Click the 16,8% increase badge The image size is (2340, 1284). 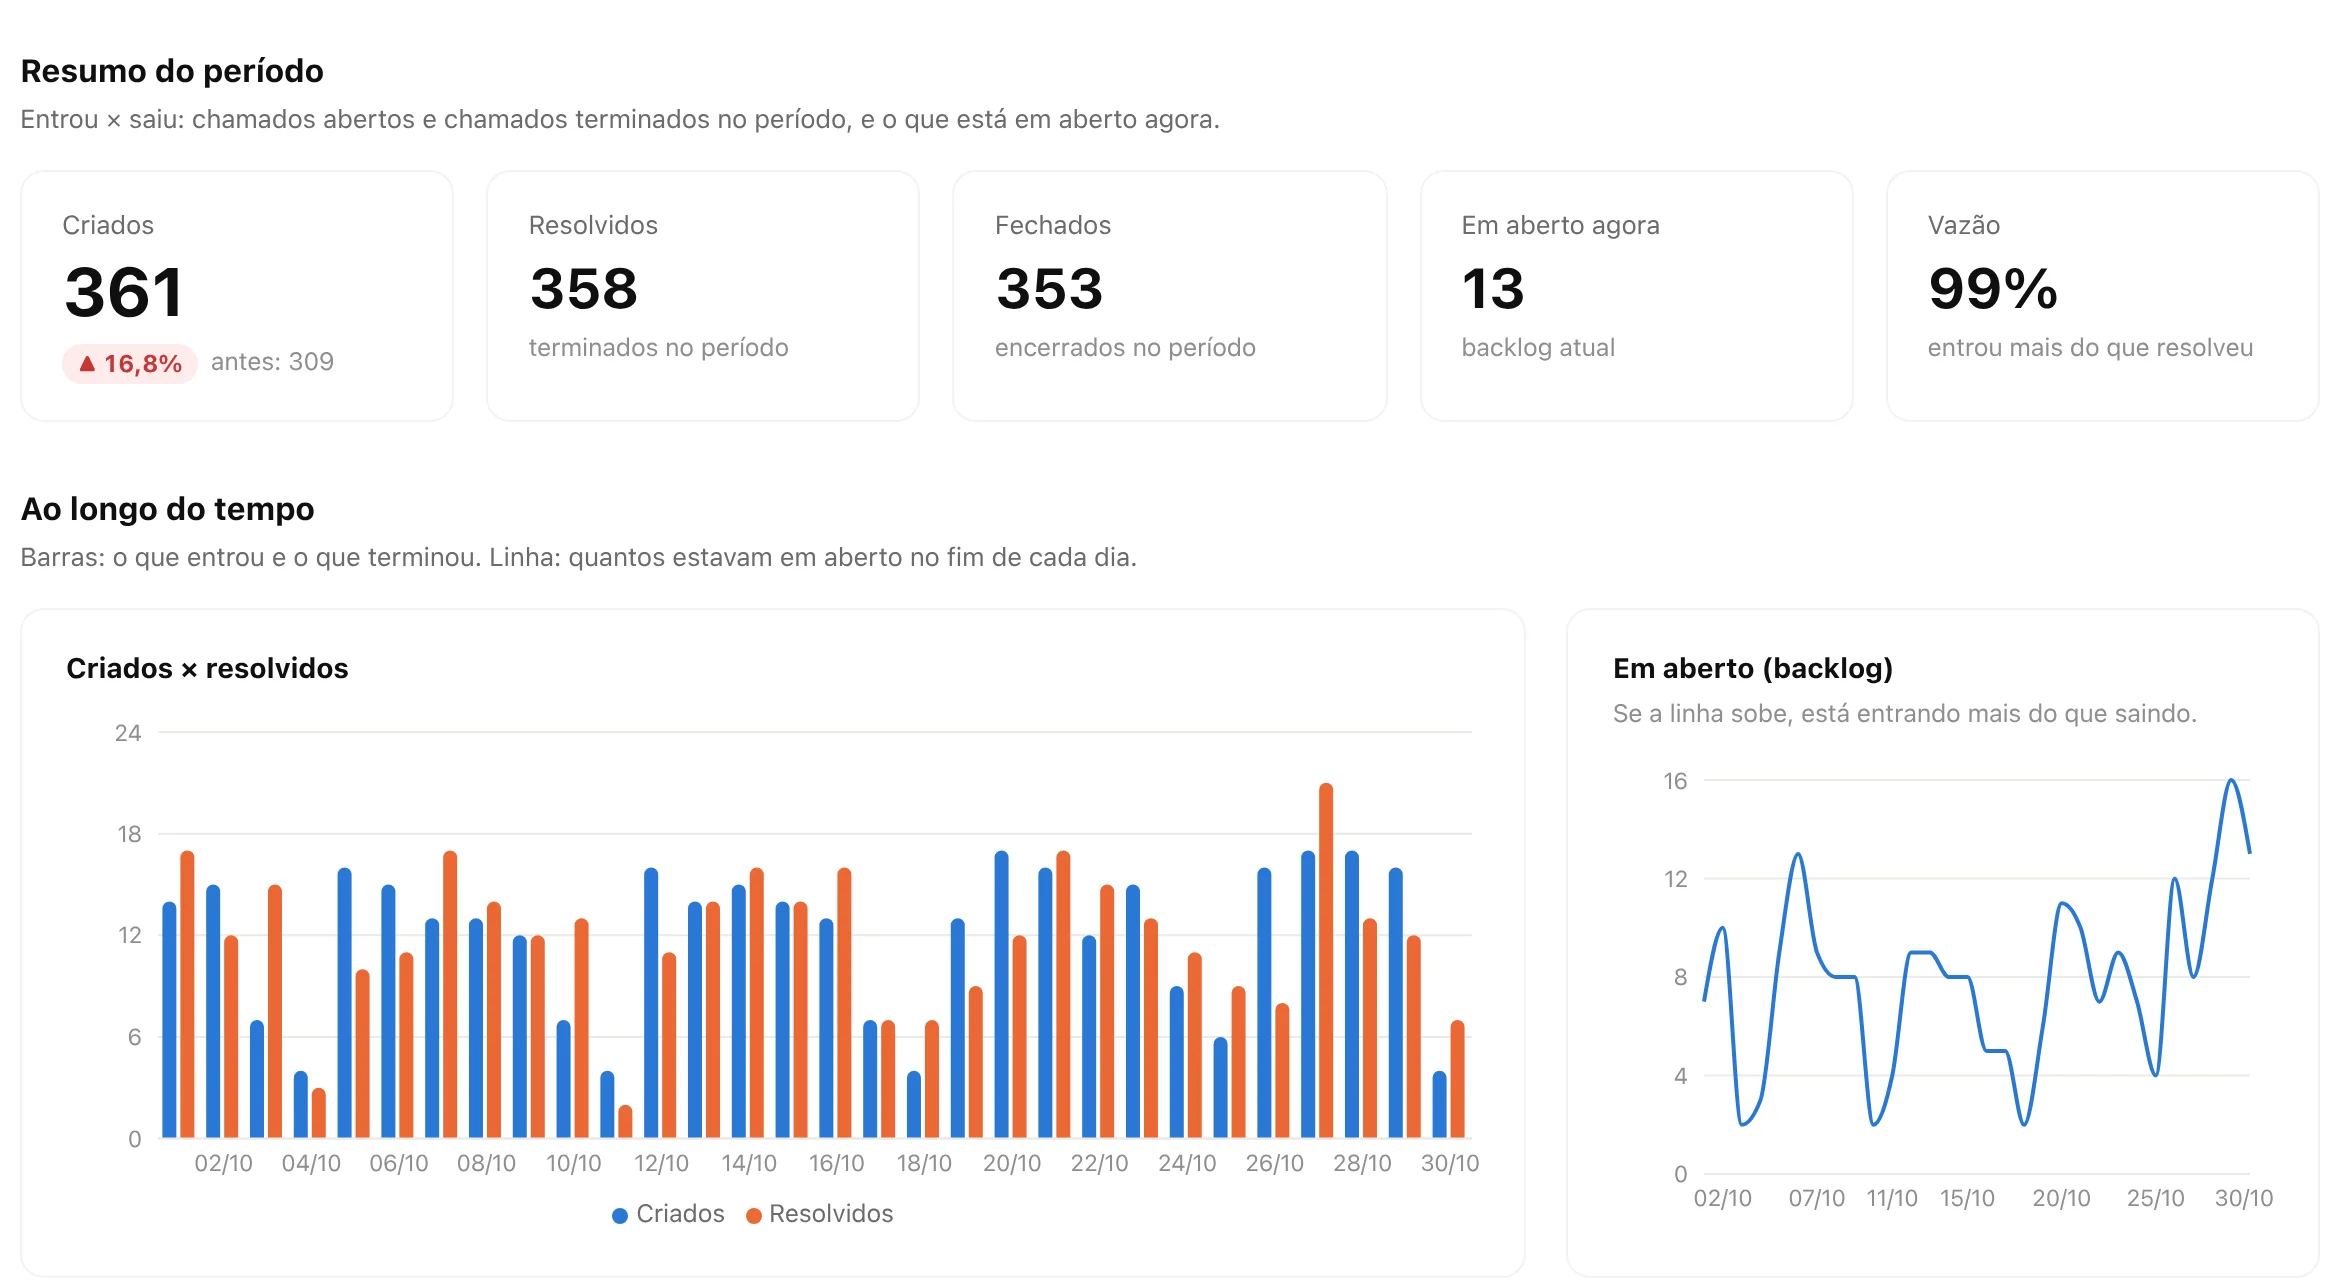coord(130,363)
